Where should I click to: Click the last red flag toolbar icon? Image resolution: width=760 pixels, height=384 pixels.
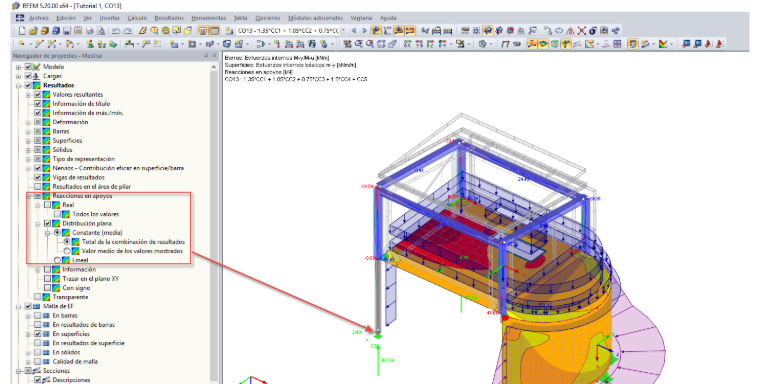click(x=719, y=43)
